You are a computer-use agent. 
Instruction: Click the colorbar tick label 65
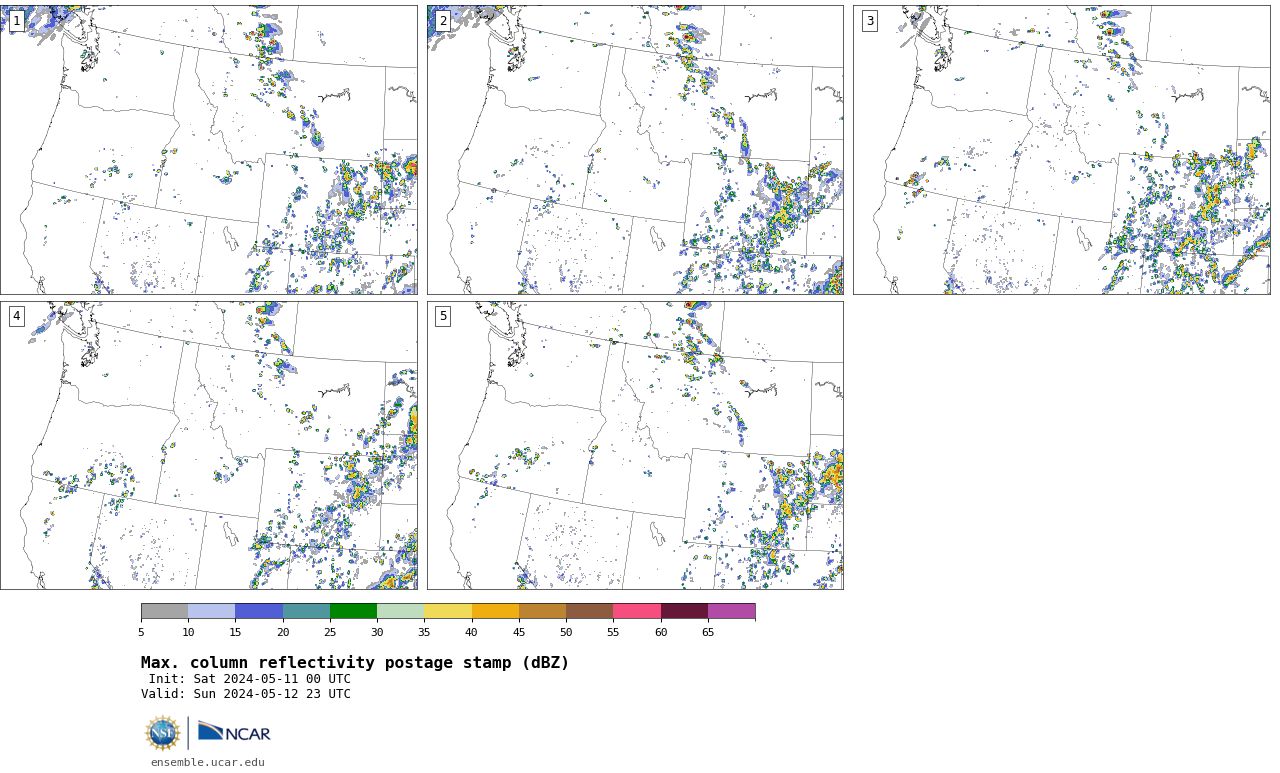708,632
